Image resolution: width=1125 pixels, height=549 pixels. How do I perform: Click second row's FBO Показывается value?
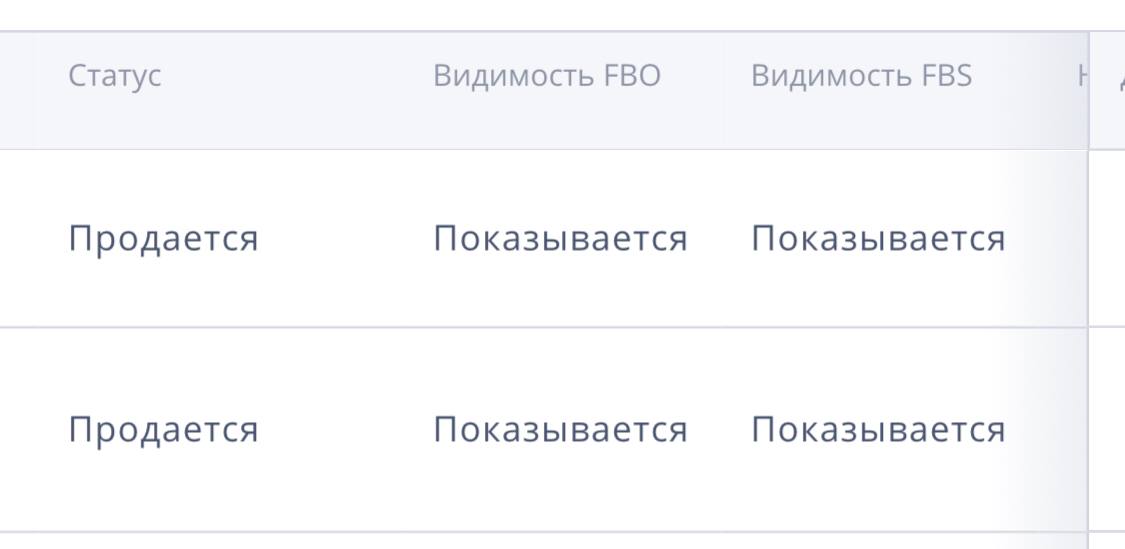(560, 430)
